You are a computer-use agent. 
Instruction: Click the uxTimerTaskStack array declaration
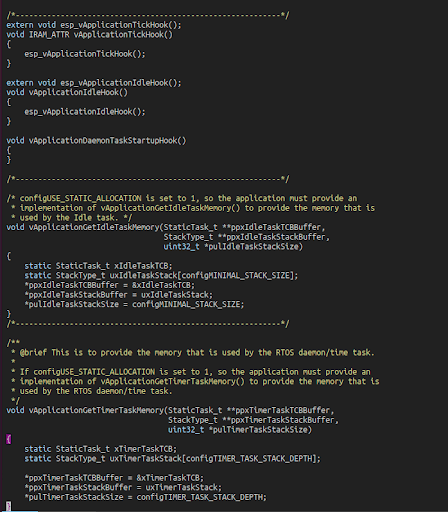click(x=172, y=459)
